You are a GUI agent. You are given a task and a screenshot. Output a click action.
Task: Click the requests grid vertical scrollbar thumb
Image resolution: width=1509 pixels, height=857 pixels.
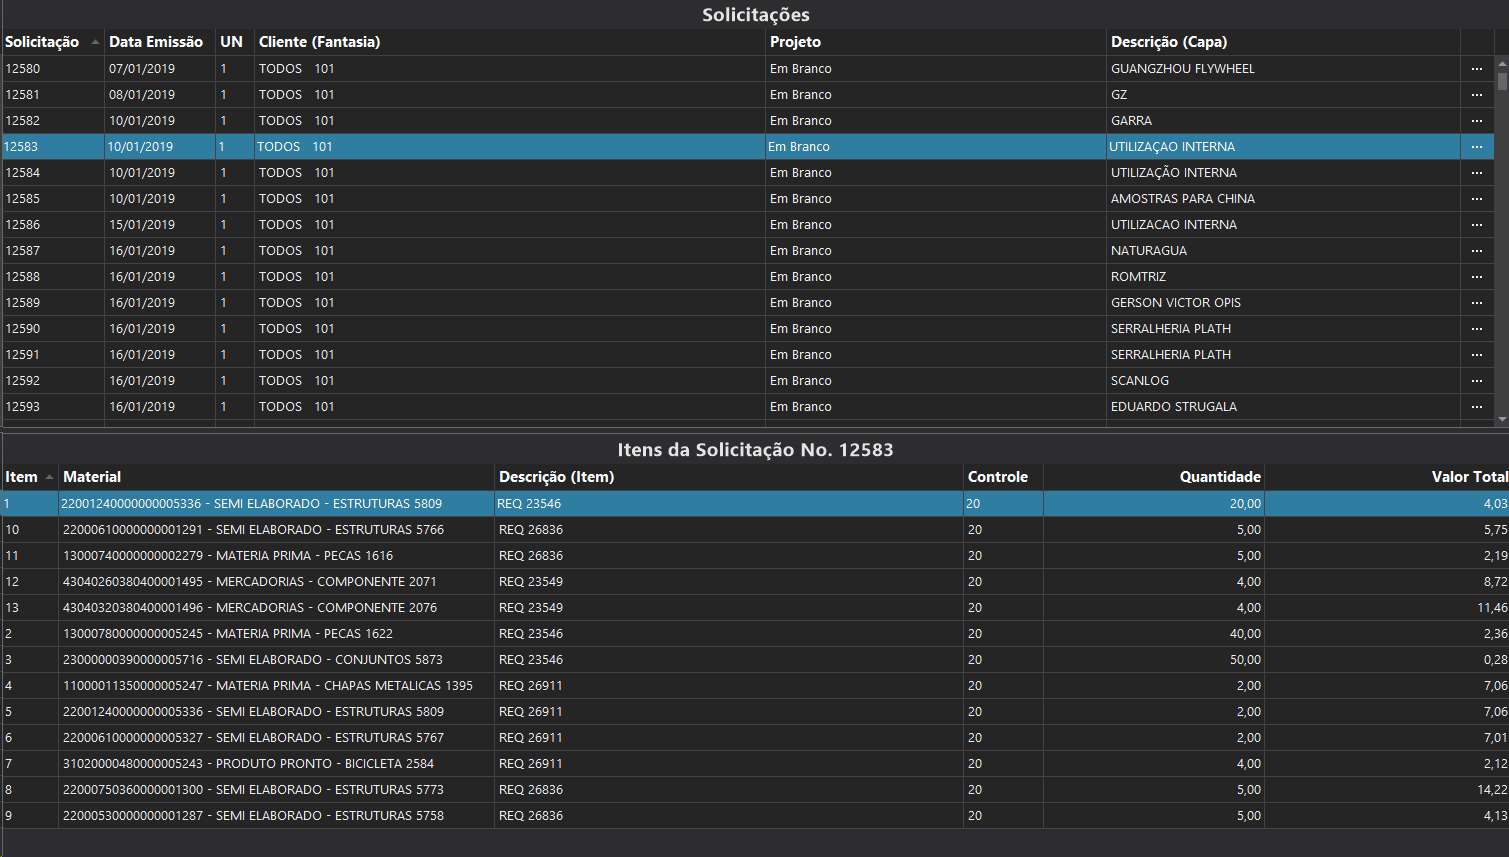(x=1502, y=81)
